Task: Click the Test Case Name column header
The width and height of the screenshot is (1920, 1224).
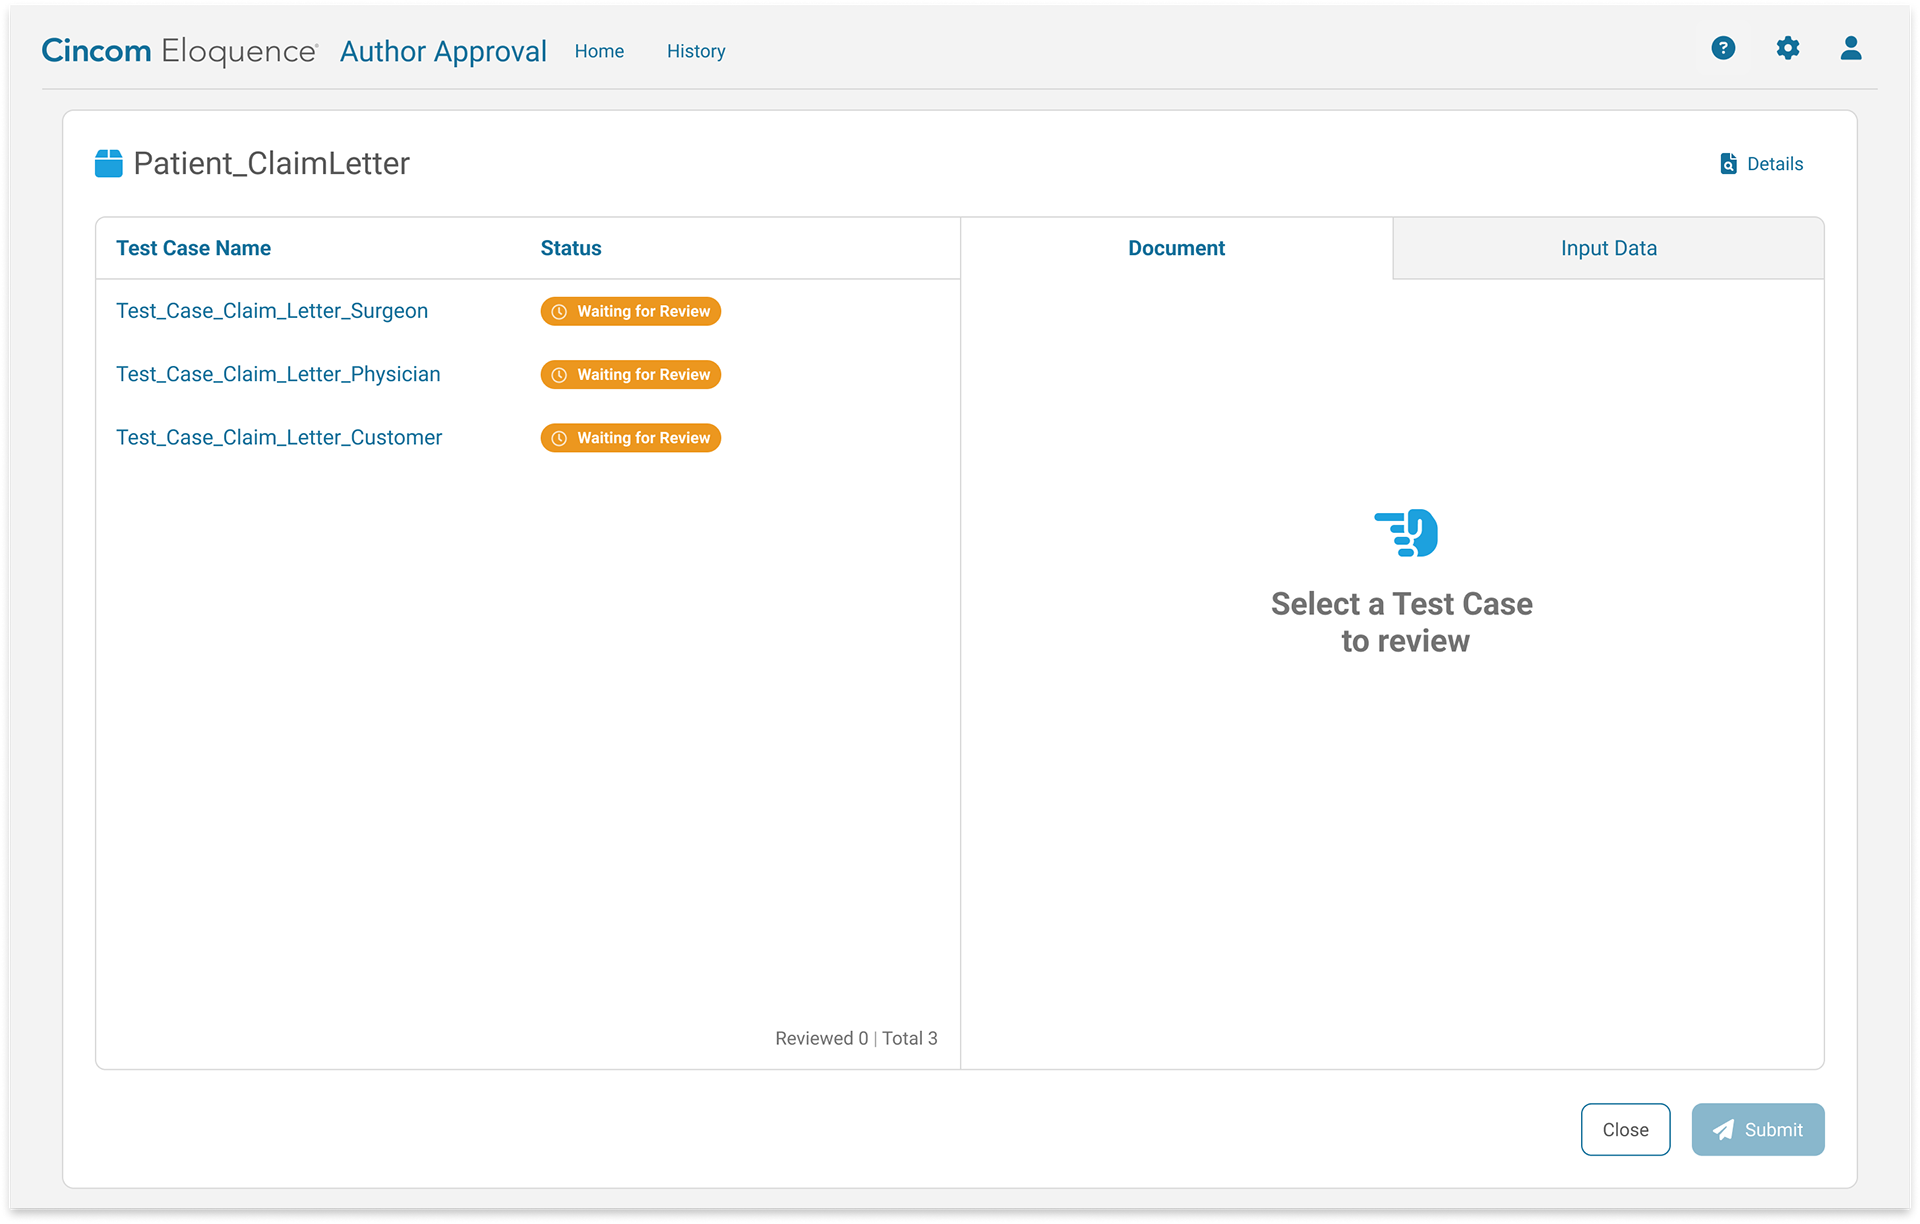Action: [193, 248]
